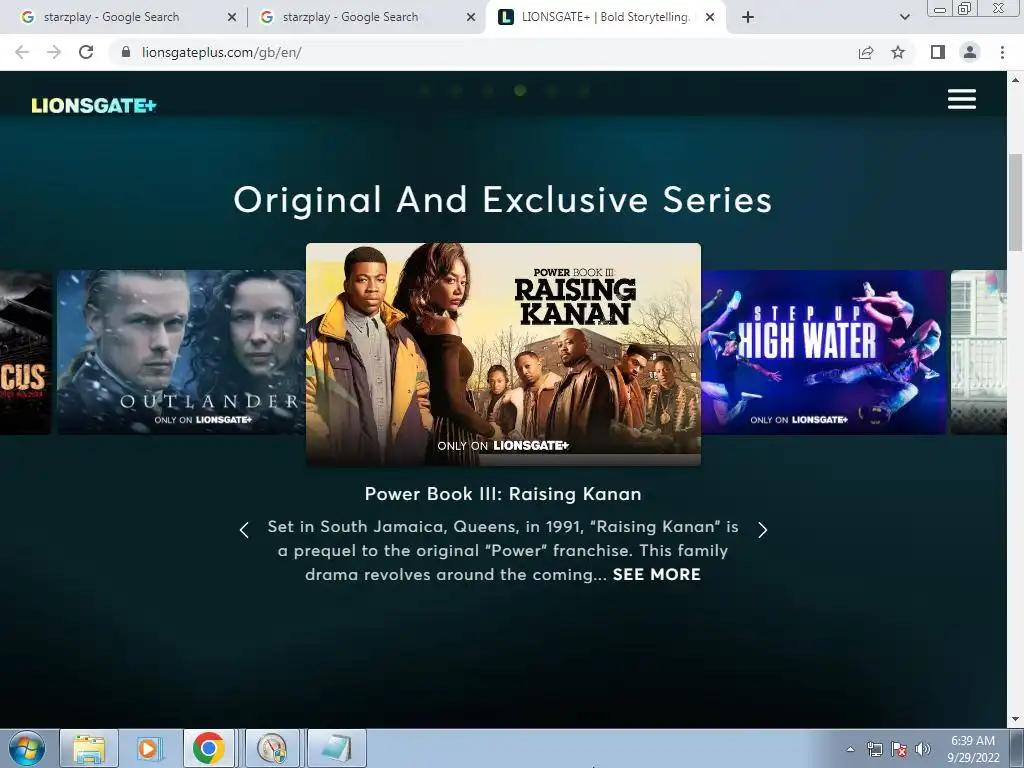Image resolution: width=1024 pixels, height=768 pixels.
Task: Open the compass and shield taskbar application
Action: point(272,748)
